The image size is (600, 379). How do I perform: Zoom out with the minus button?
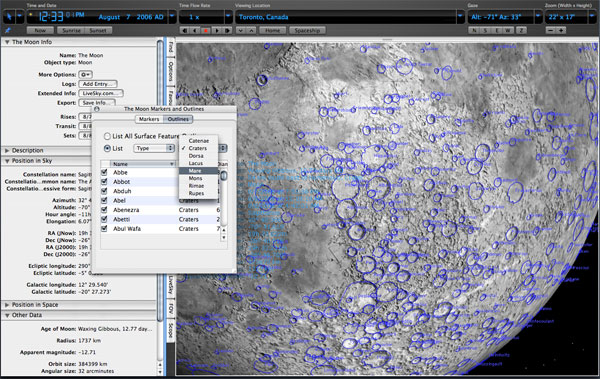click(x=551, y=31)
